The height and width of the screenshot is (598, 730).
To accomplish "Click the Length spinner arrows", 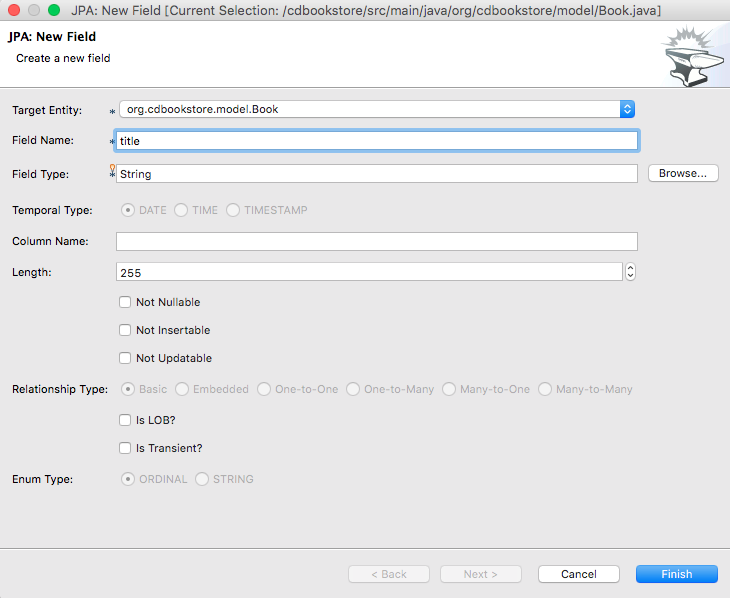I will [630, 272].
